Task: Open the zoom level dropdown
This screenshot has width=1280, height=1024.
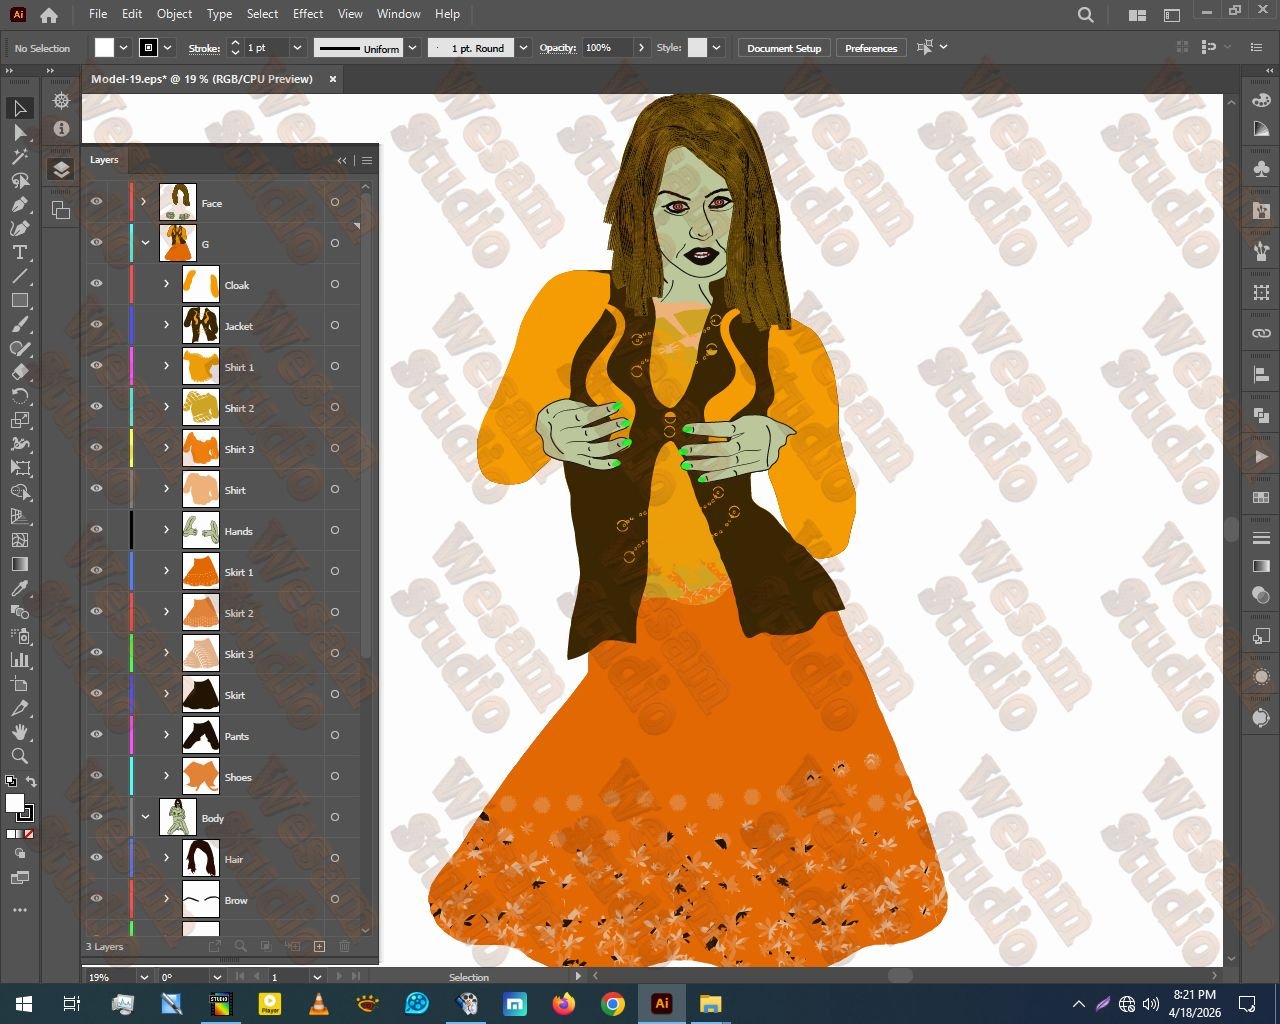Action: (144, 977)
